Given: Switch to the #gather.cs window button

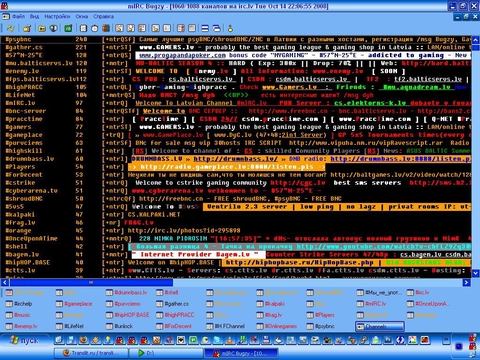Looking at the screenshot, I should pos(173,304).
